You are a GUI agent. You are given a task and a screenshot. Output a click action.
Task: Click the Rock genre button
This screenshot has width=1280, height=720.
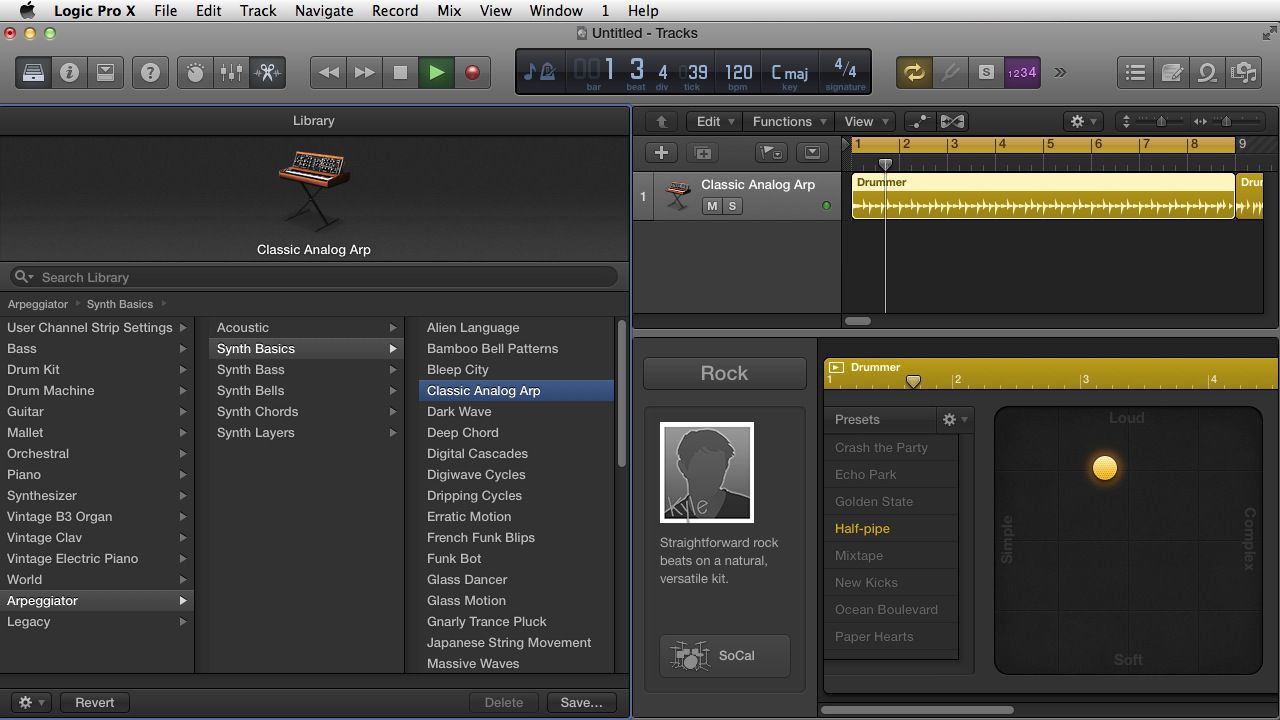pyautogui.click(x=724, y=373)
